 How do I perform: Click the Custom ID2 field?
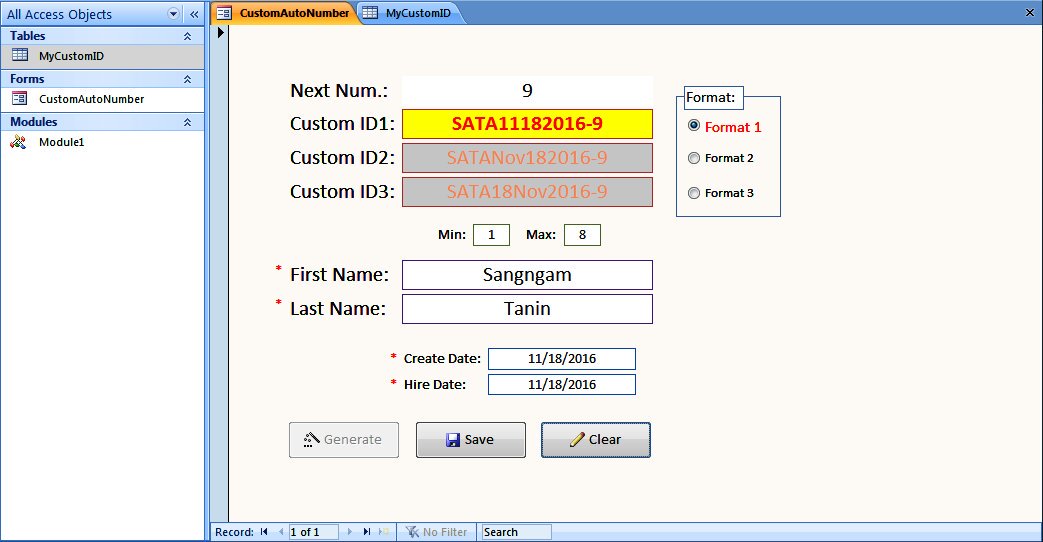coord(527,158)
